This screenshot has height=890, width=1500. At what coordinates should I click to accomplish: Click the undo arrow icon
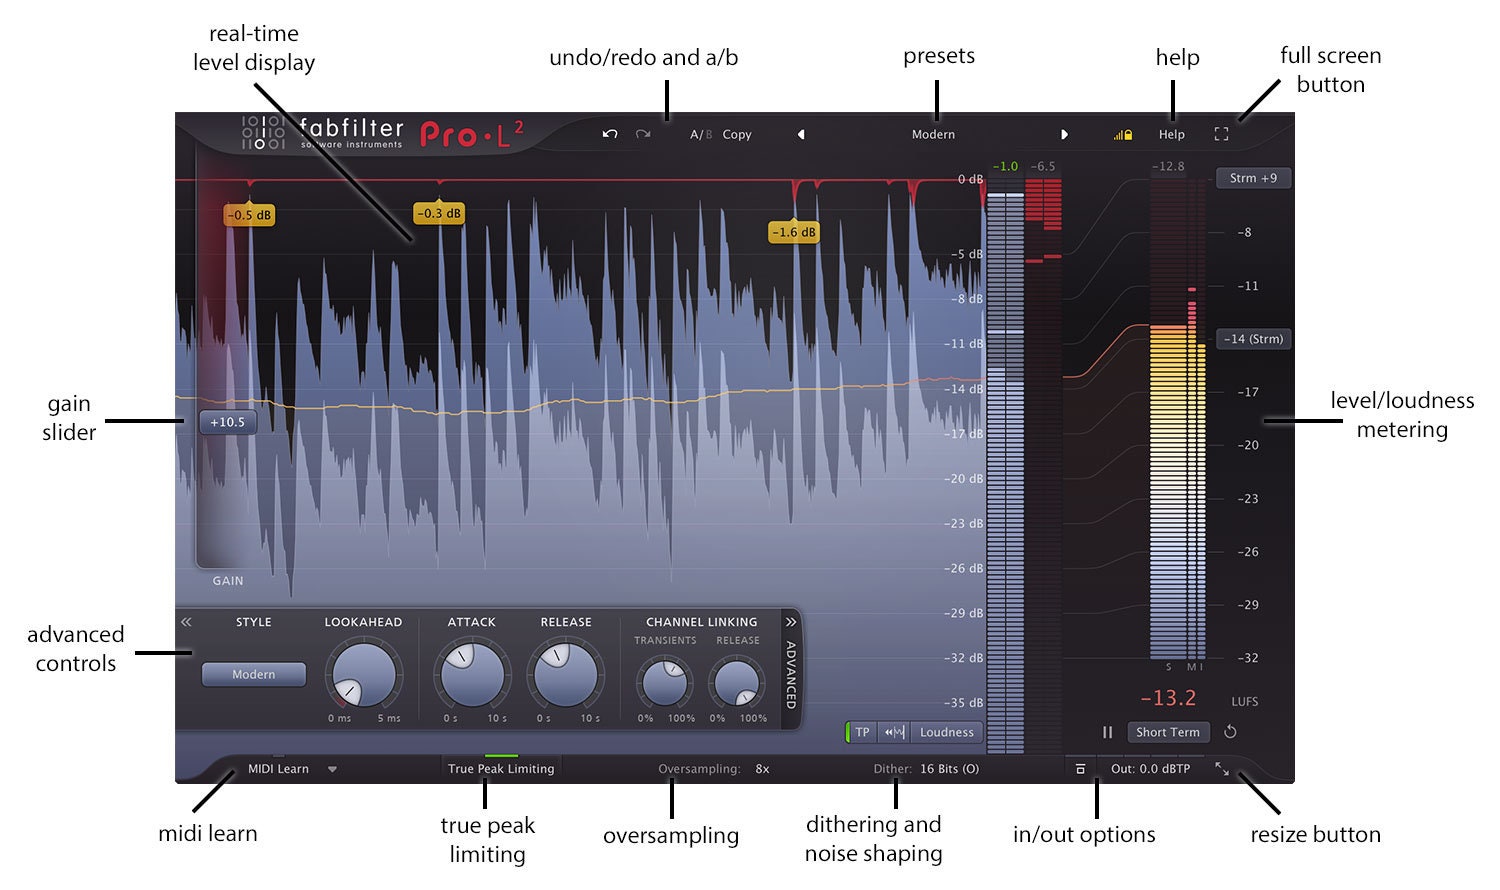(x=610, y=134)
